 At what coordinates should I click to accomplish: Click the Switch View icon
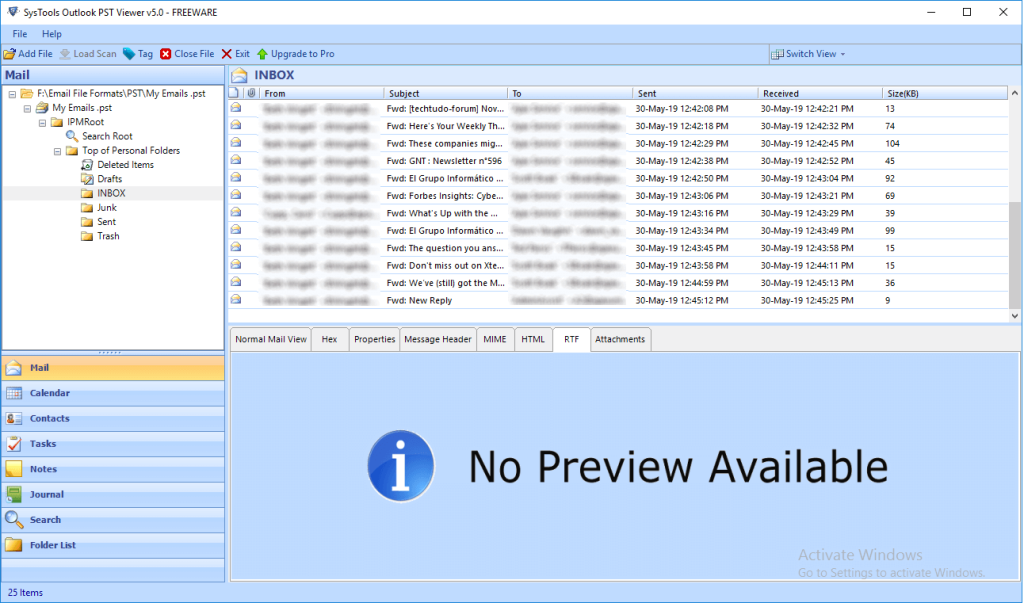click(x=777, y=54)
